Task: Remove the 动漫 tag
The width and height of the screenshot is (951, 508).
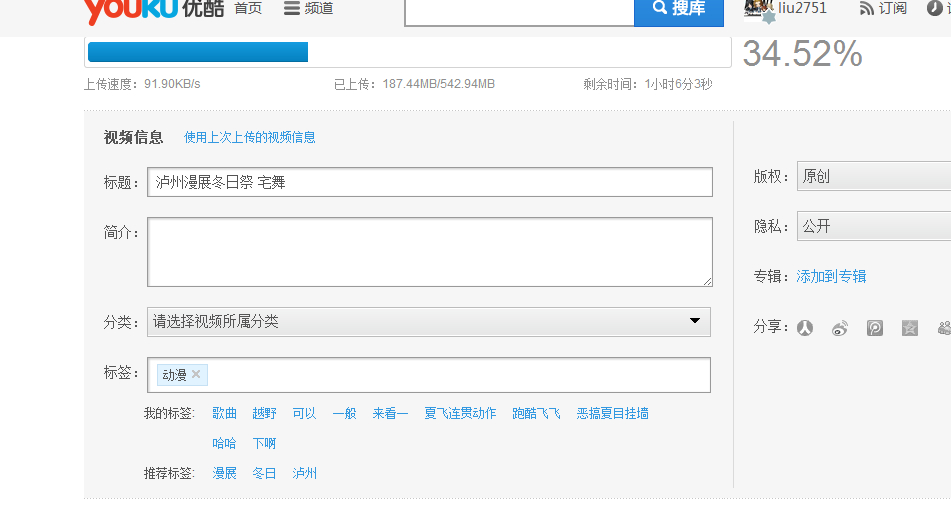Action: point(196,374)
